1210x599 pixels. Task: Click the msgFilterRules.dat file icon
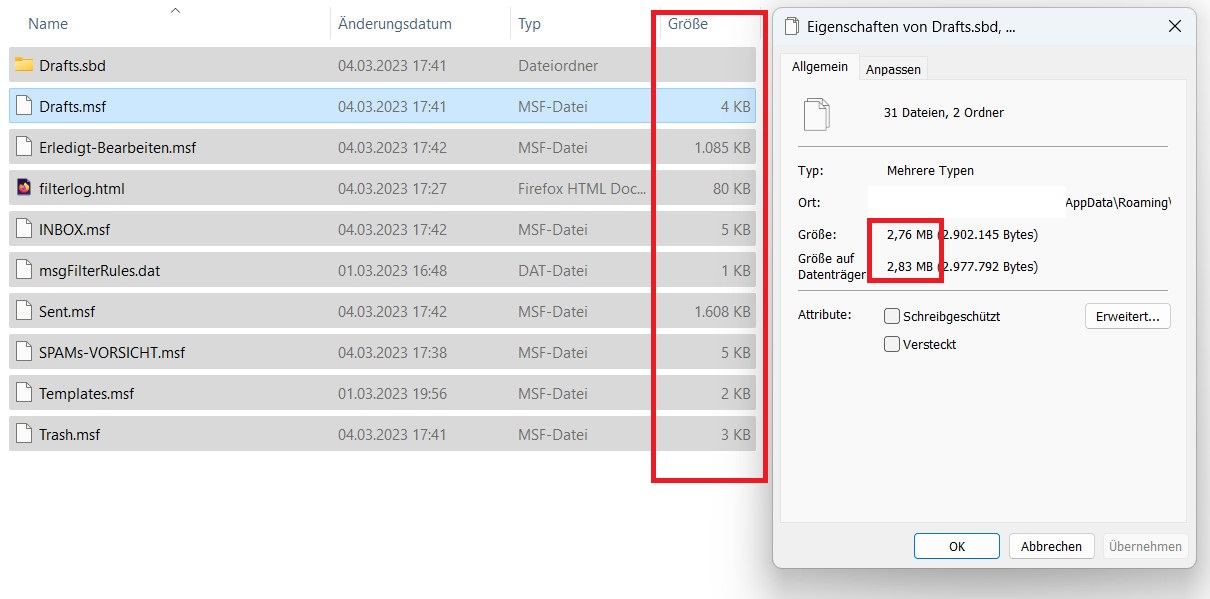[24, 270]
